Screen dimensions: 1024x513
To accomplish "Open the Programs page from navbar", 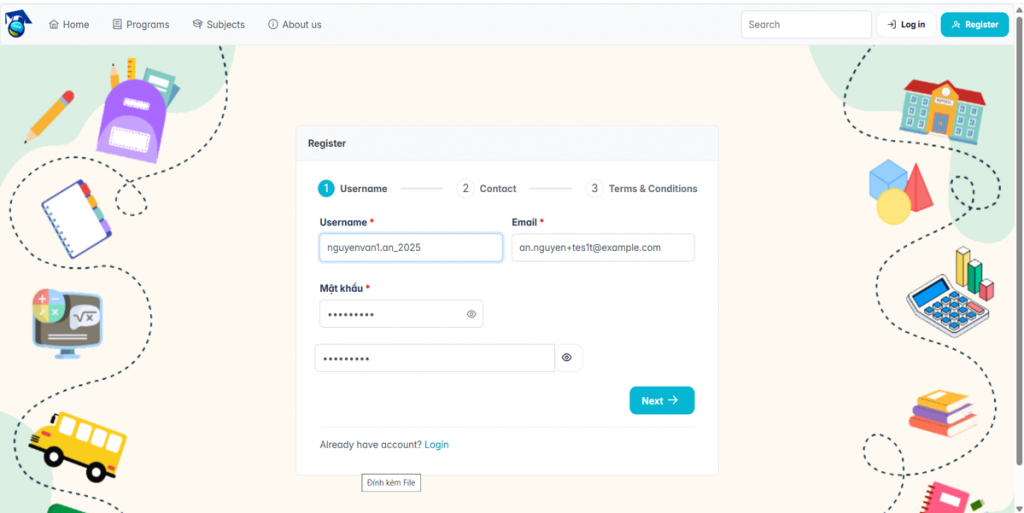I will pos(140,24).
